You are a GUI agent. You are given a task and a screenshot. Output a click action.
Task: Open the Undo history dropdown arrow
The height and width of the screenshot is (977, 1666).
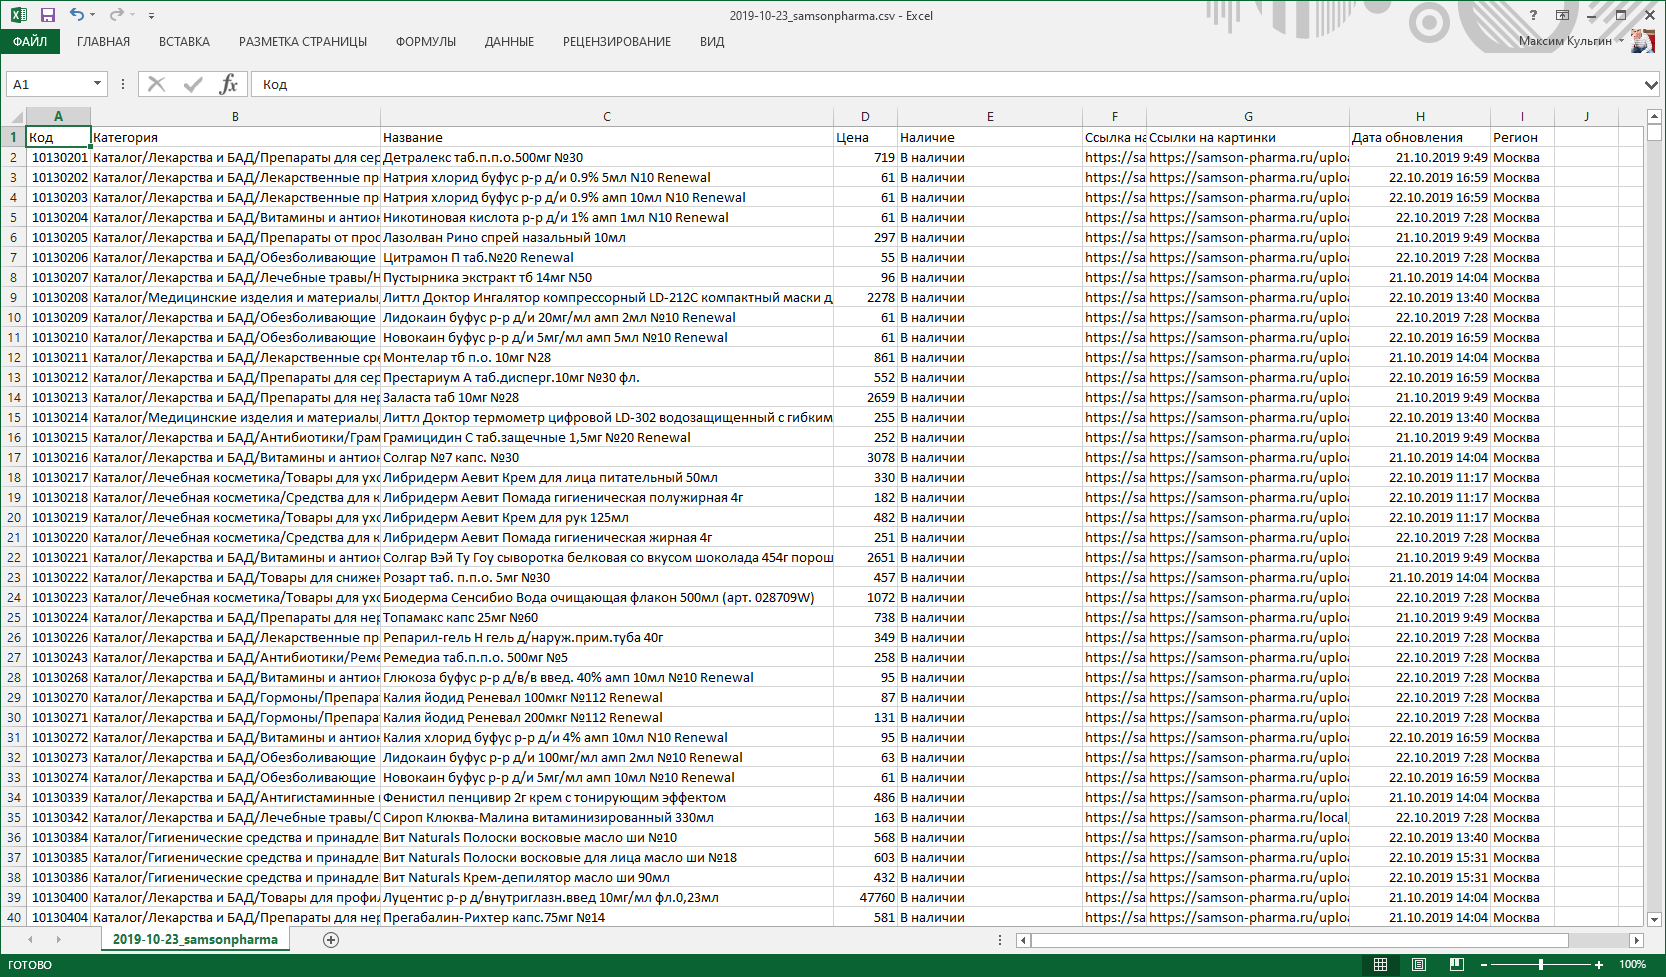click(x=93, y=15)
